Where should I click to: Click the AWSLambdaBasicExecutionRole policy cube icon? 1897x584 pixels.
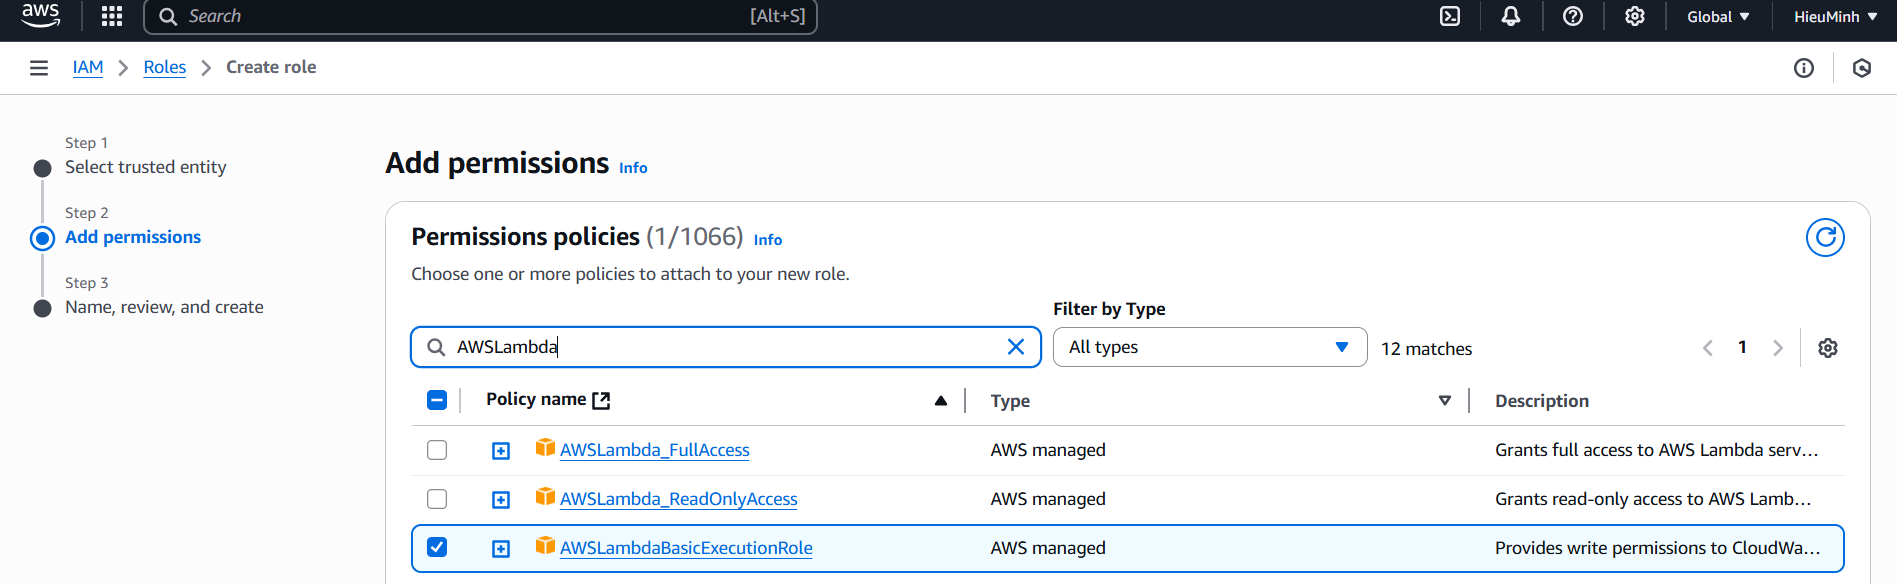545,546
